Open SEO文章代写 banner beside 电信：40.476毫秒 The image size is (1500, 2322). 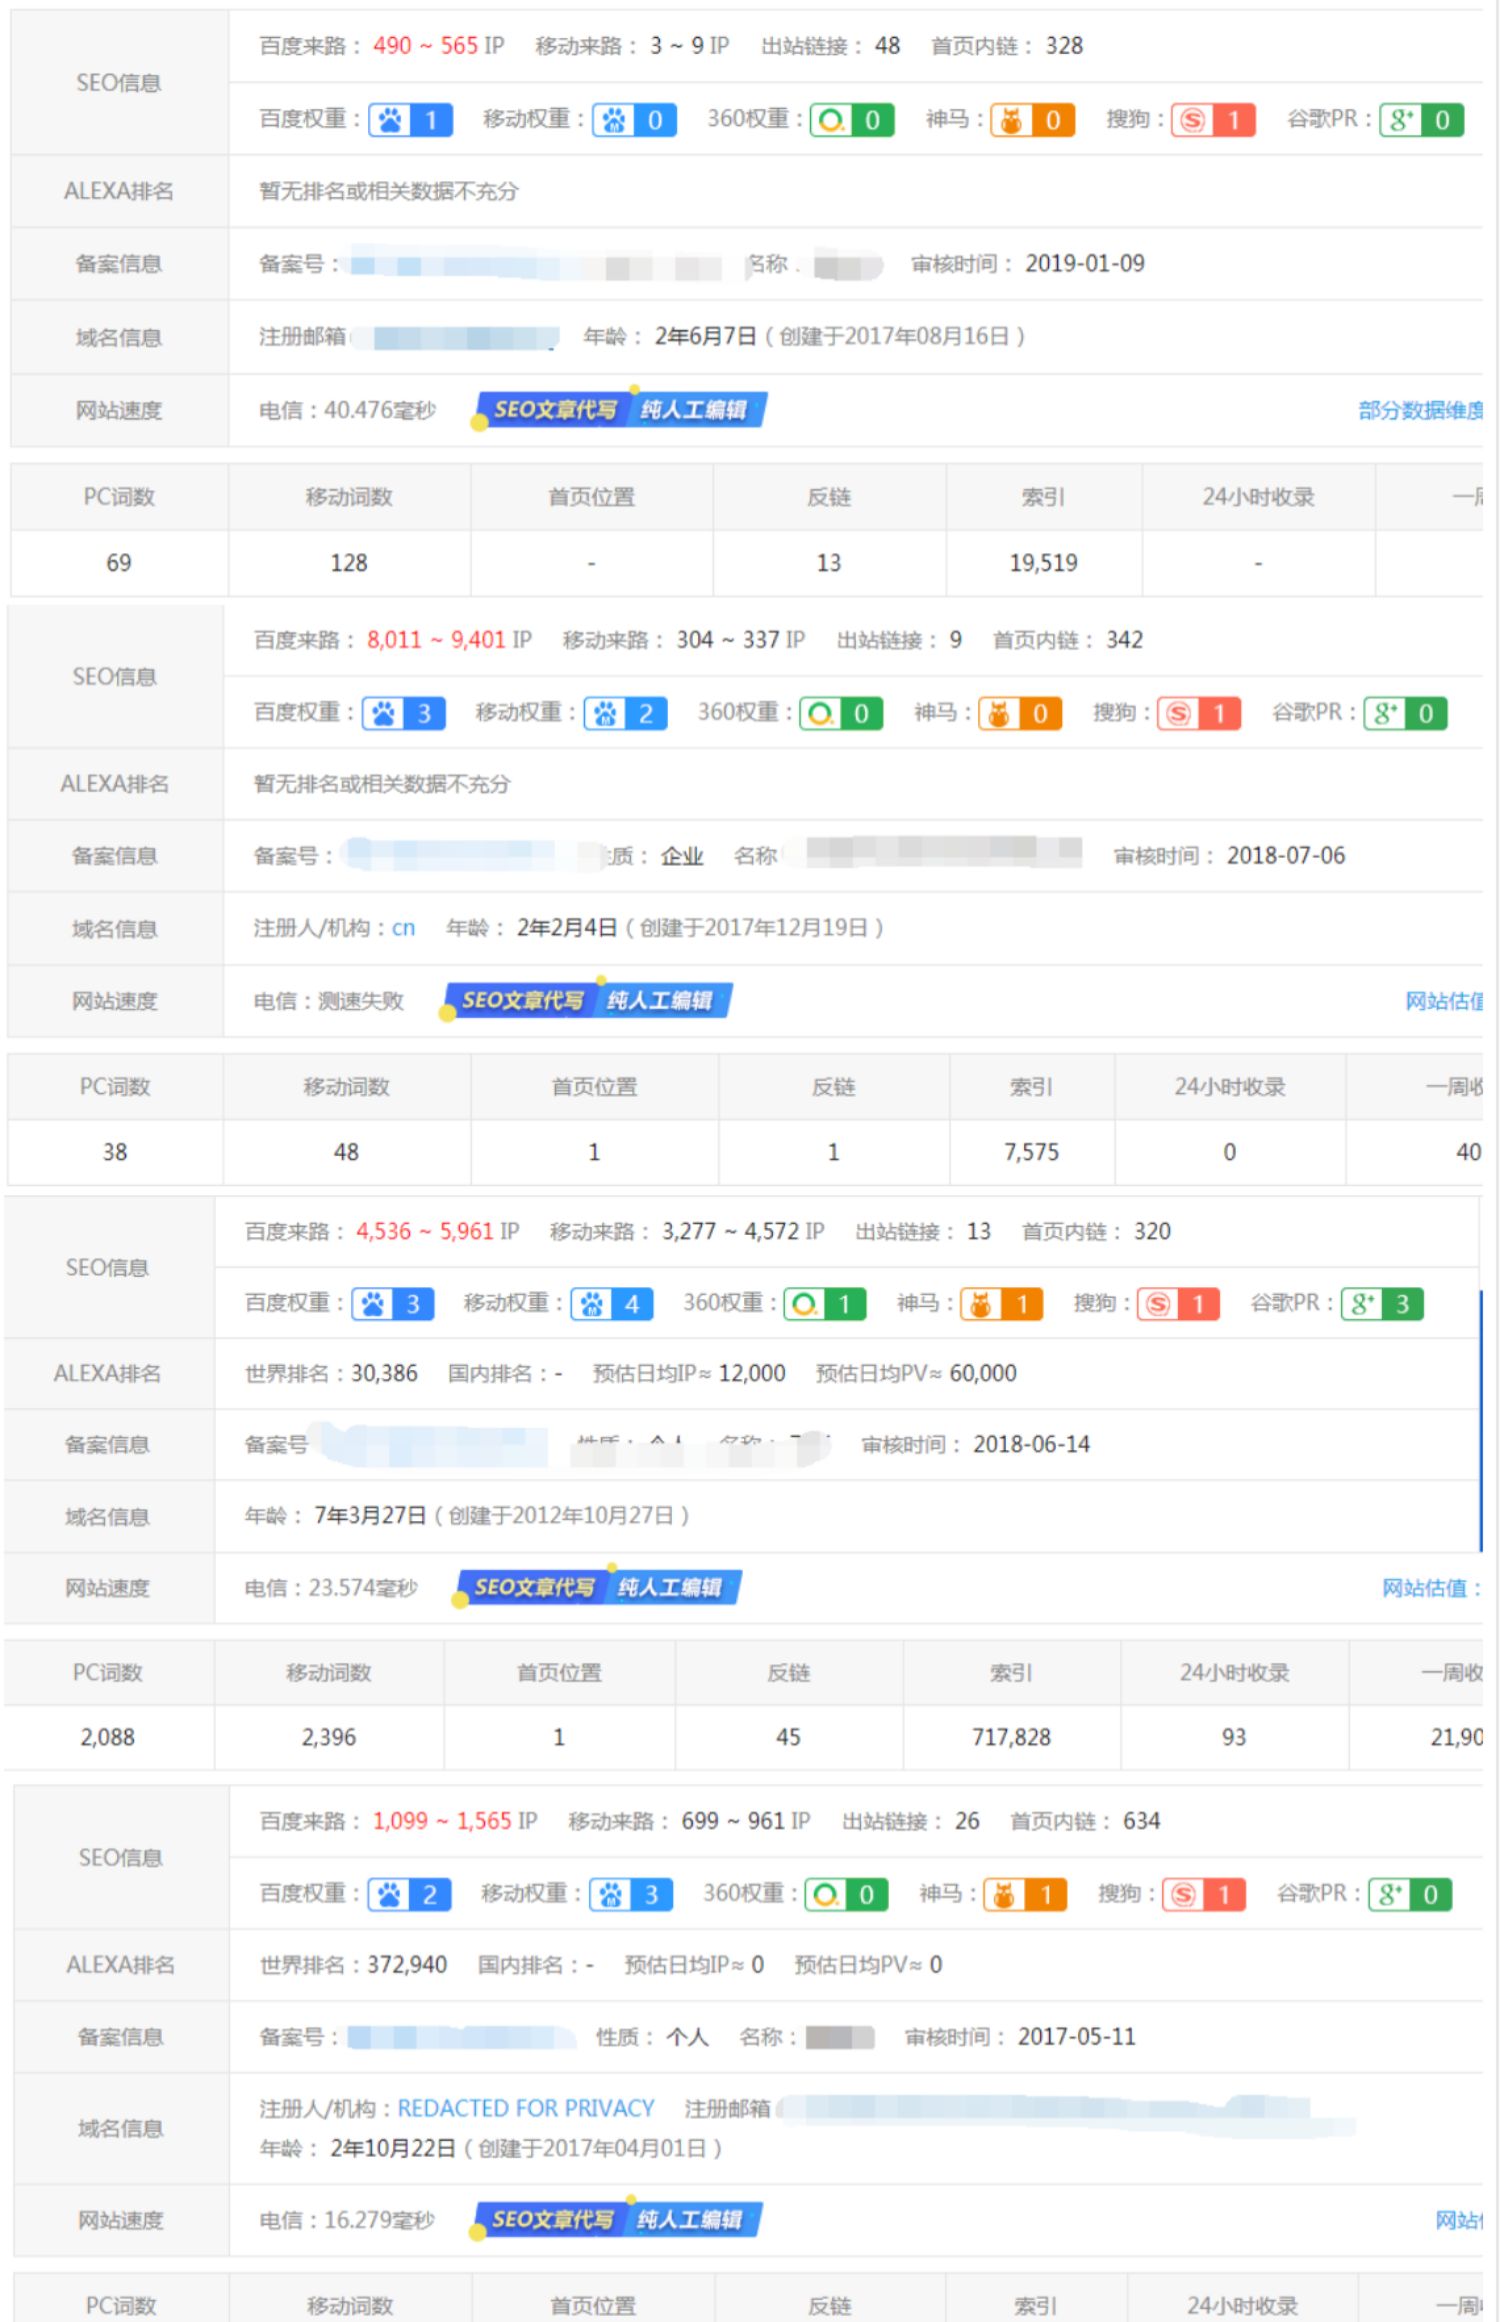point(619,410)
